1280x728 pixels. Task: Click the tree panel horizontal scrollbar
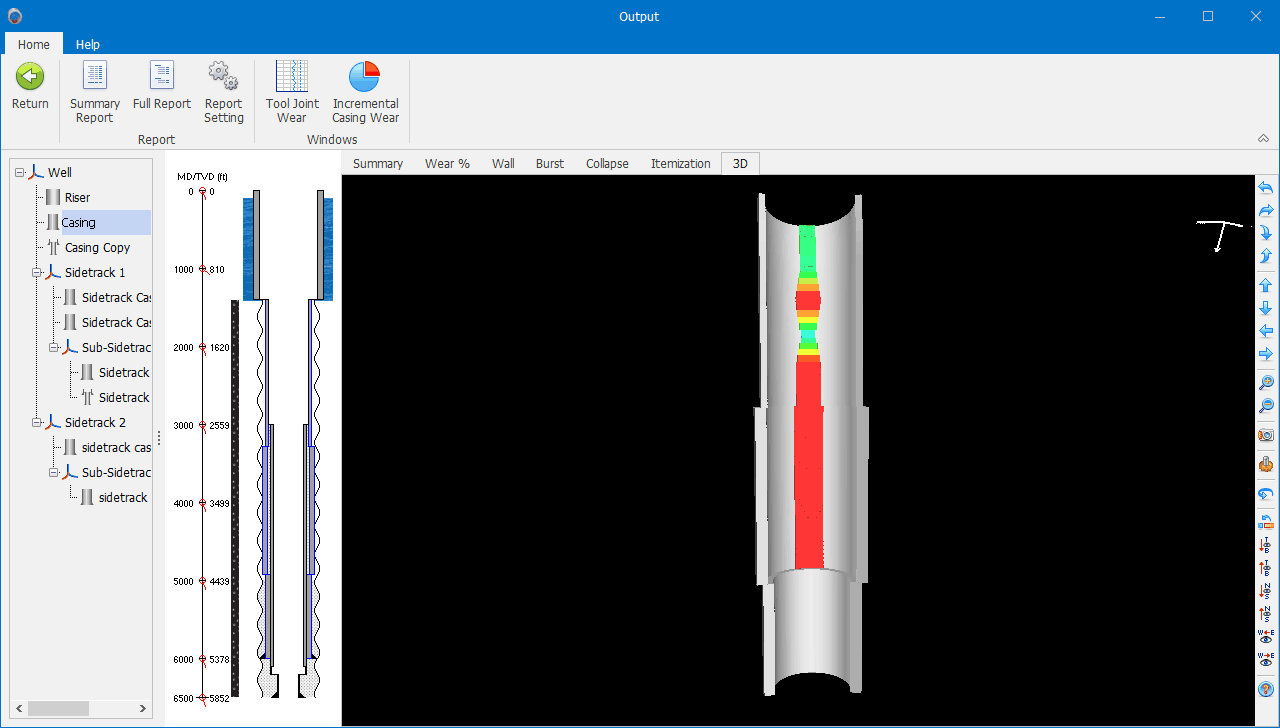(60, 708)
